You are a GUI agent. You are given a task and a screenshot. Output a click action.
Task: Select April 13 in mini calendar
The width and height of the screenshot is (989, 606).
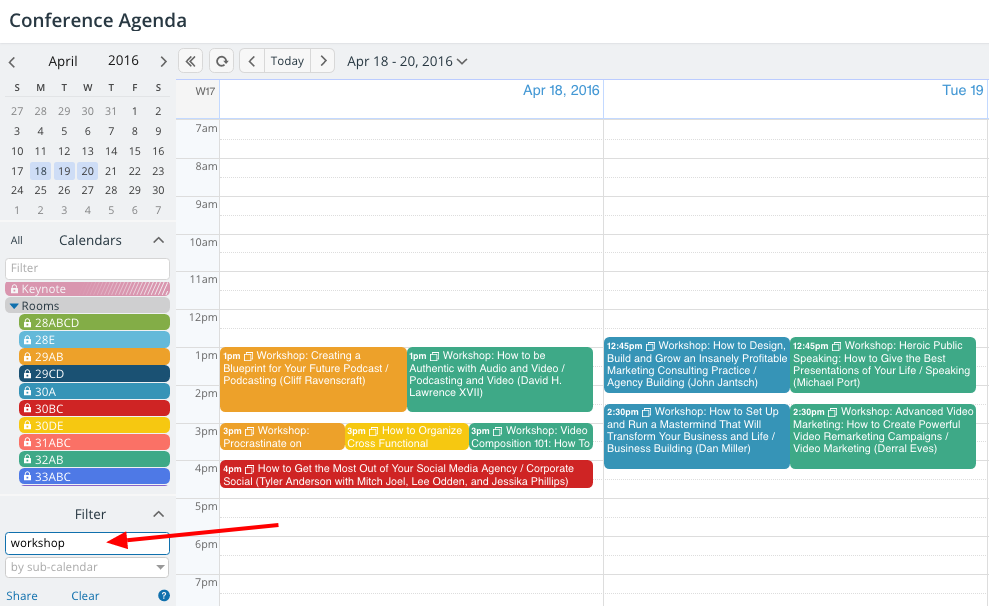tap(88, 151)
